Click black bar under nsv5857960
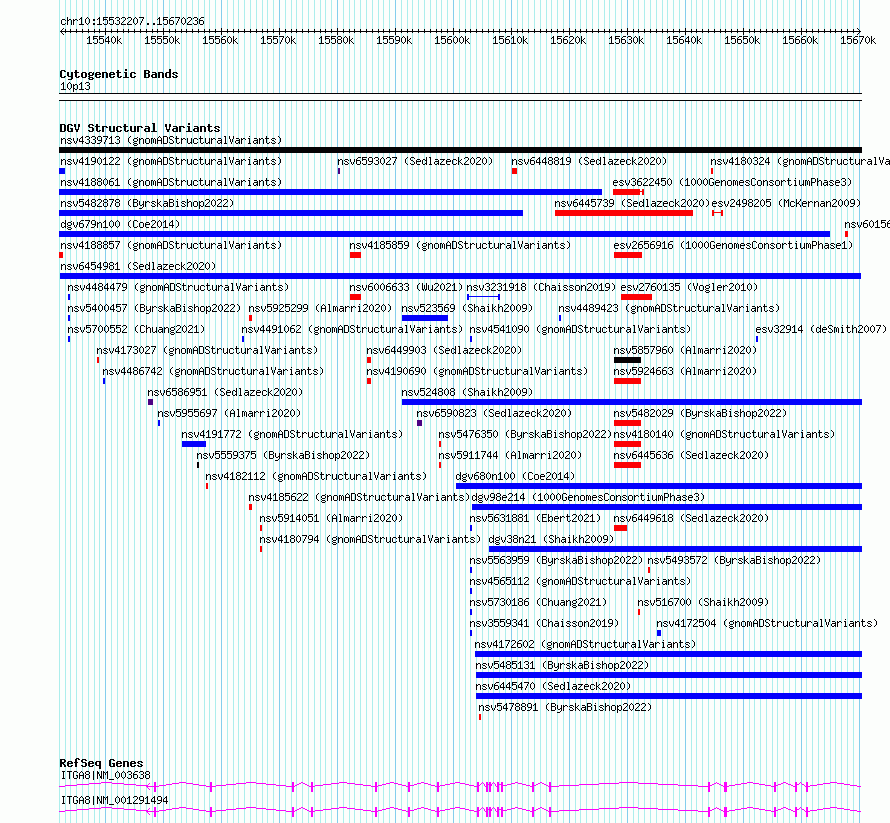890x823 pixels. tap(627, 360)
